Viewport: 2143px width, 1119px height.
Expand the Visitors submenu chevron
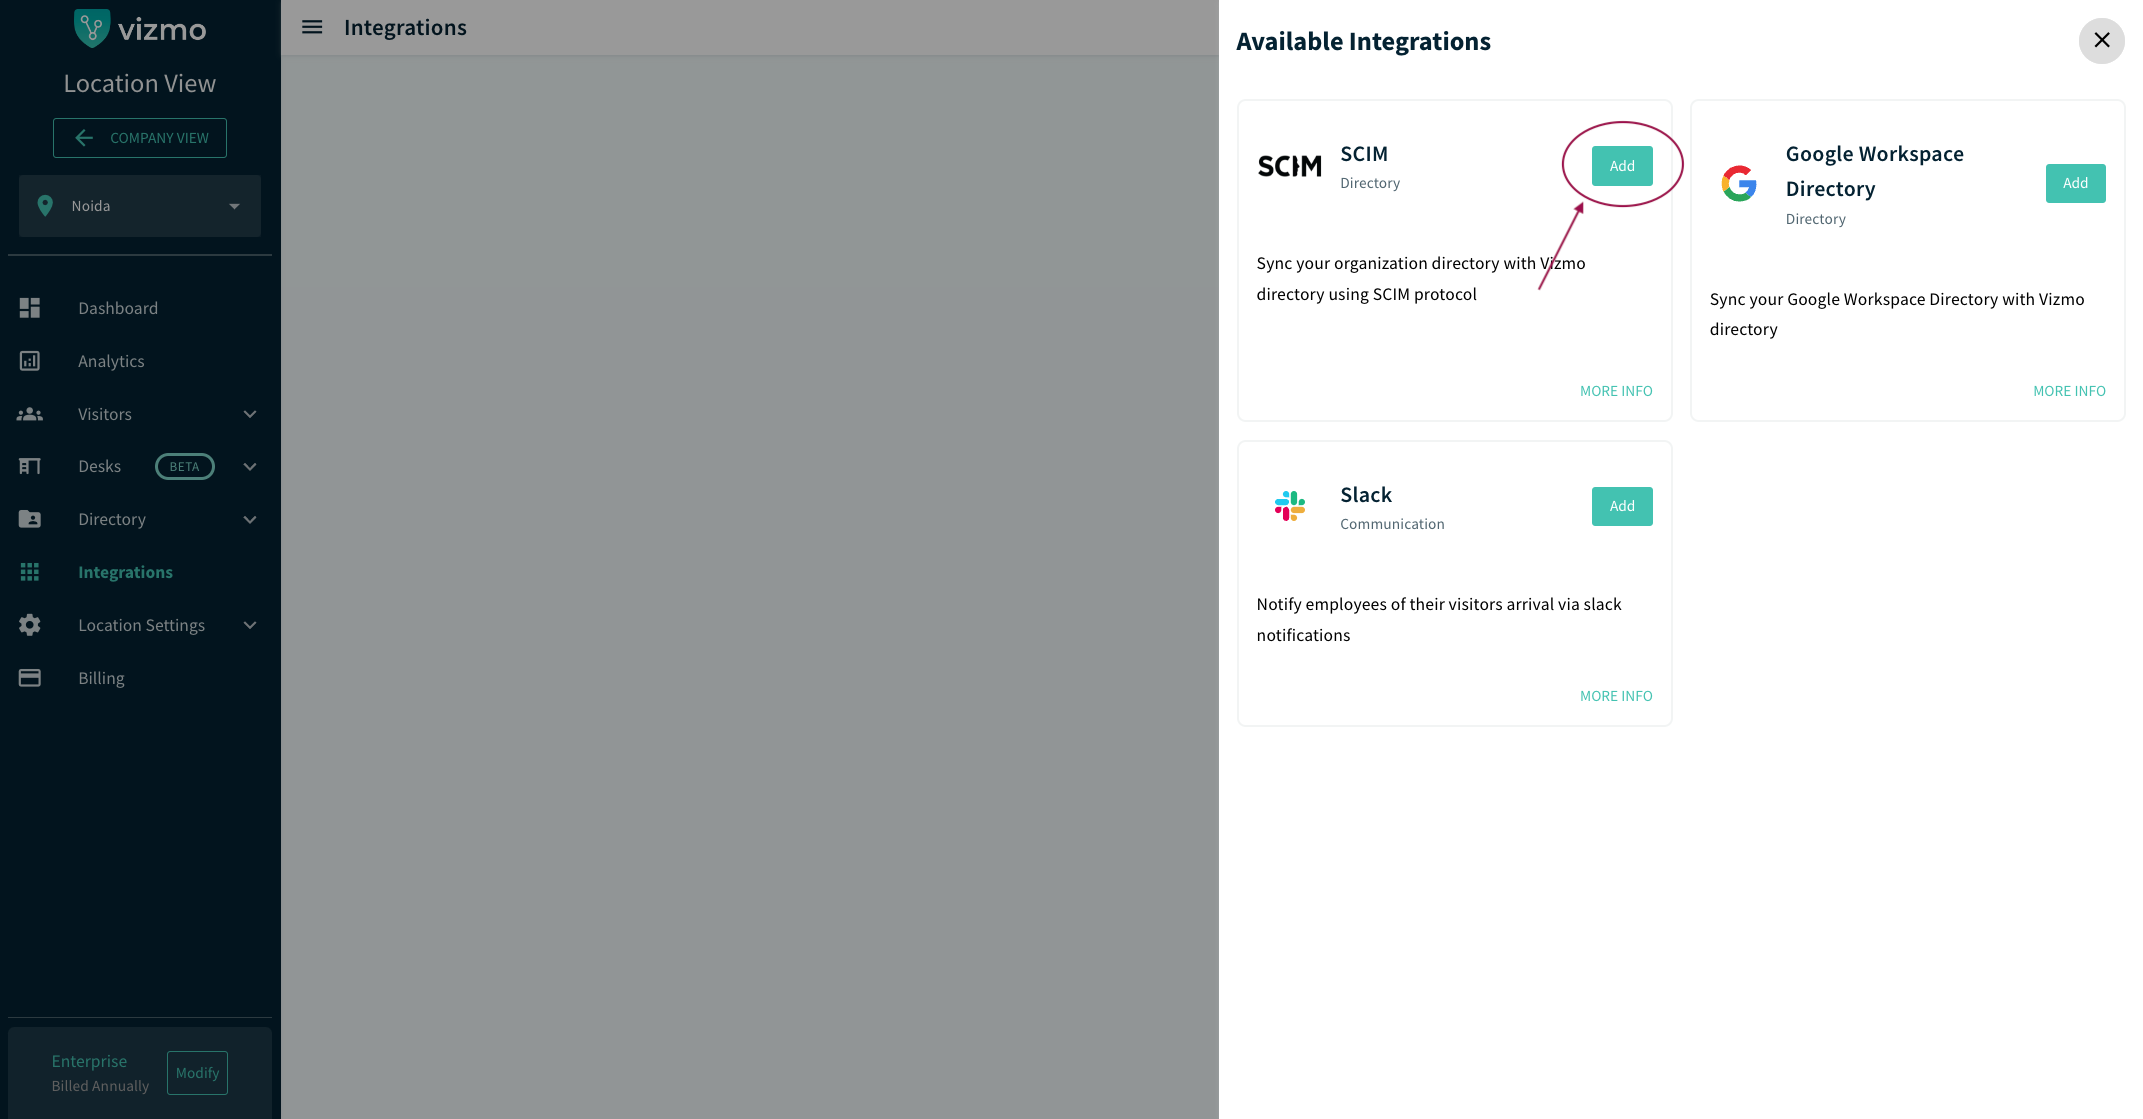(250, 414)
